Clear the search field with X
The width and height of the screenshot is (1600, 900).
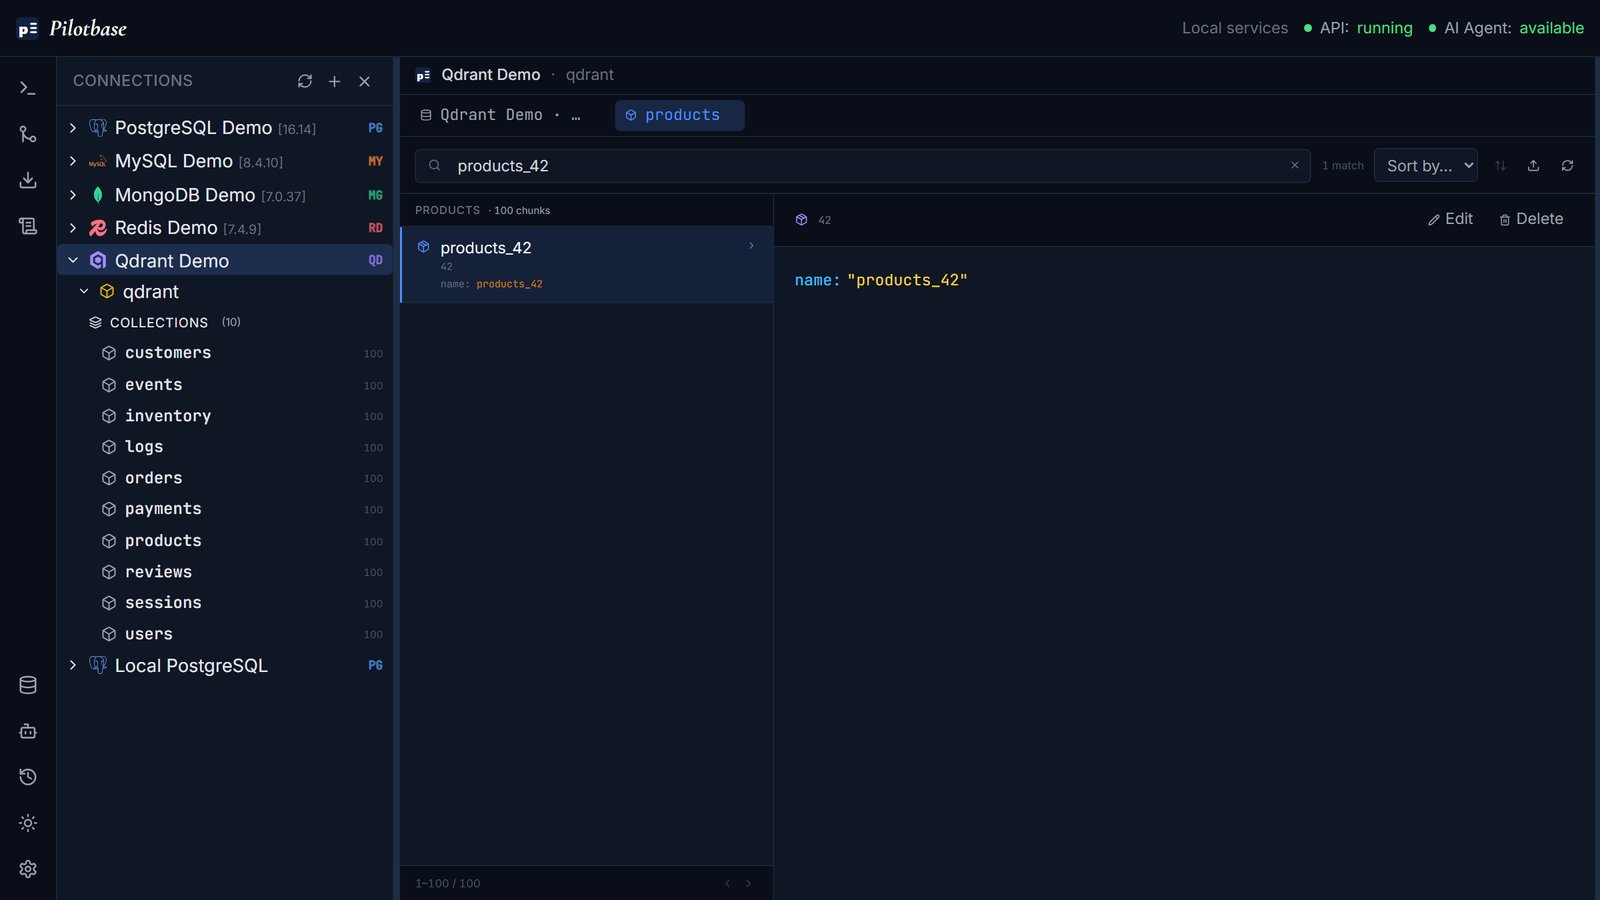point(1295,165)
